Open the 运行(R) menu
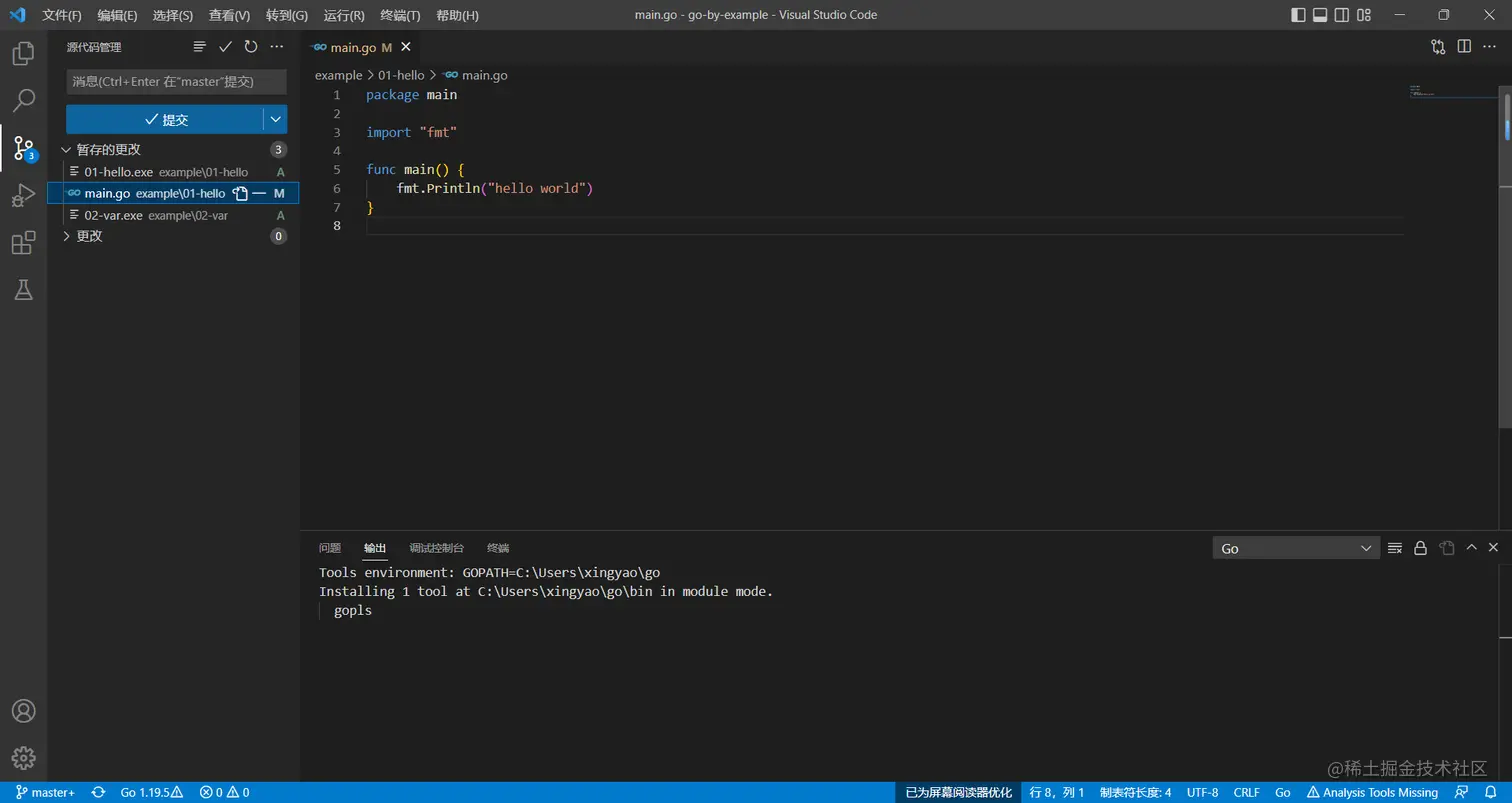 (x=345, y=16)
